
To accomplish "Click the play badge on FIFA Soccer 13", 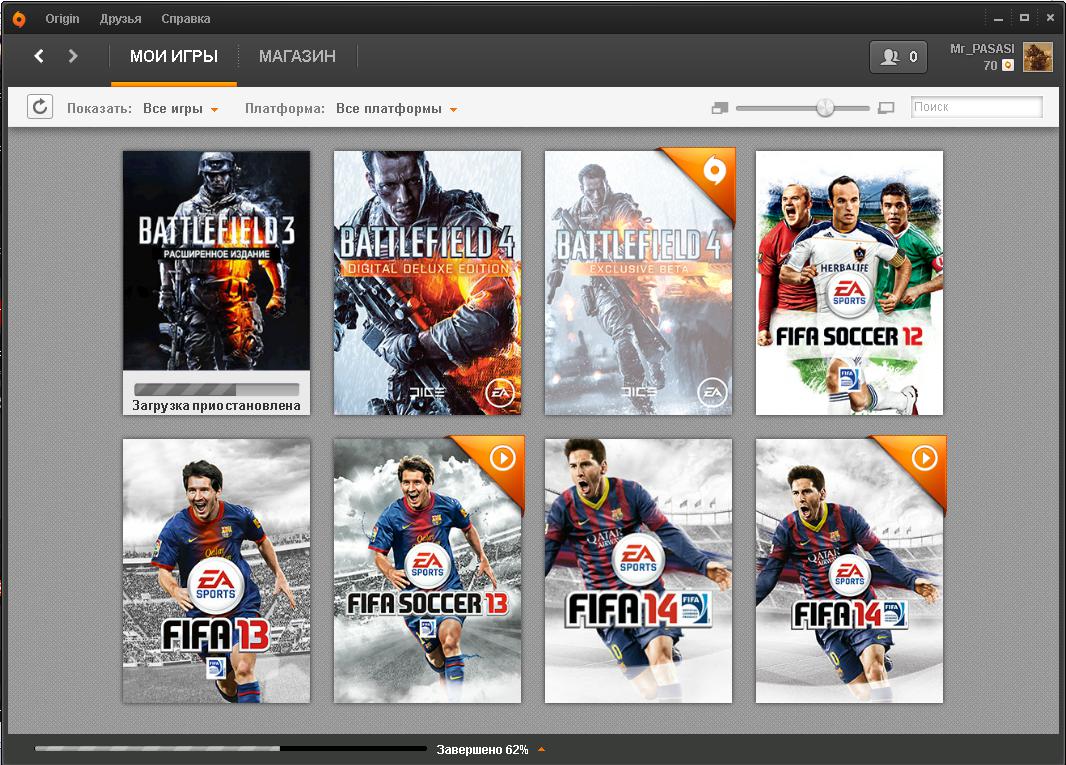I will [x=502, y=458].
